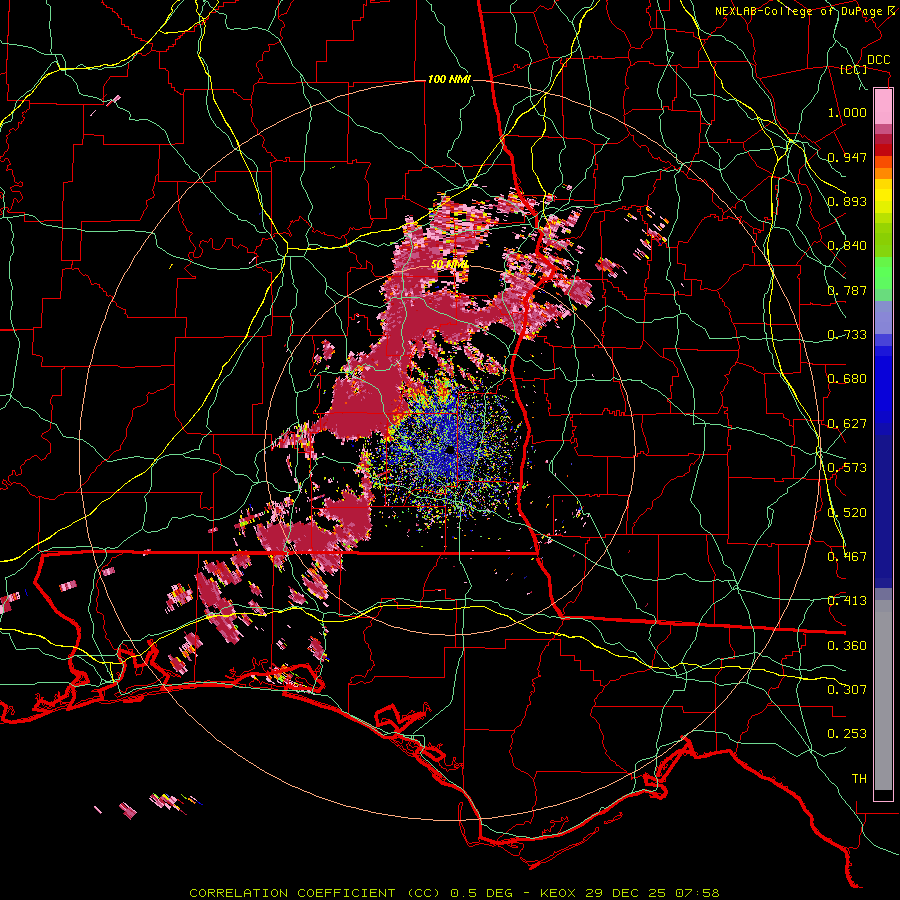Click the 1.000 color scale value

(847, 112)
